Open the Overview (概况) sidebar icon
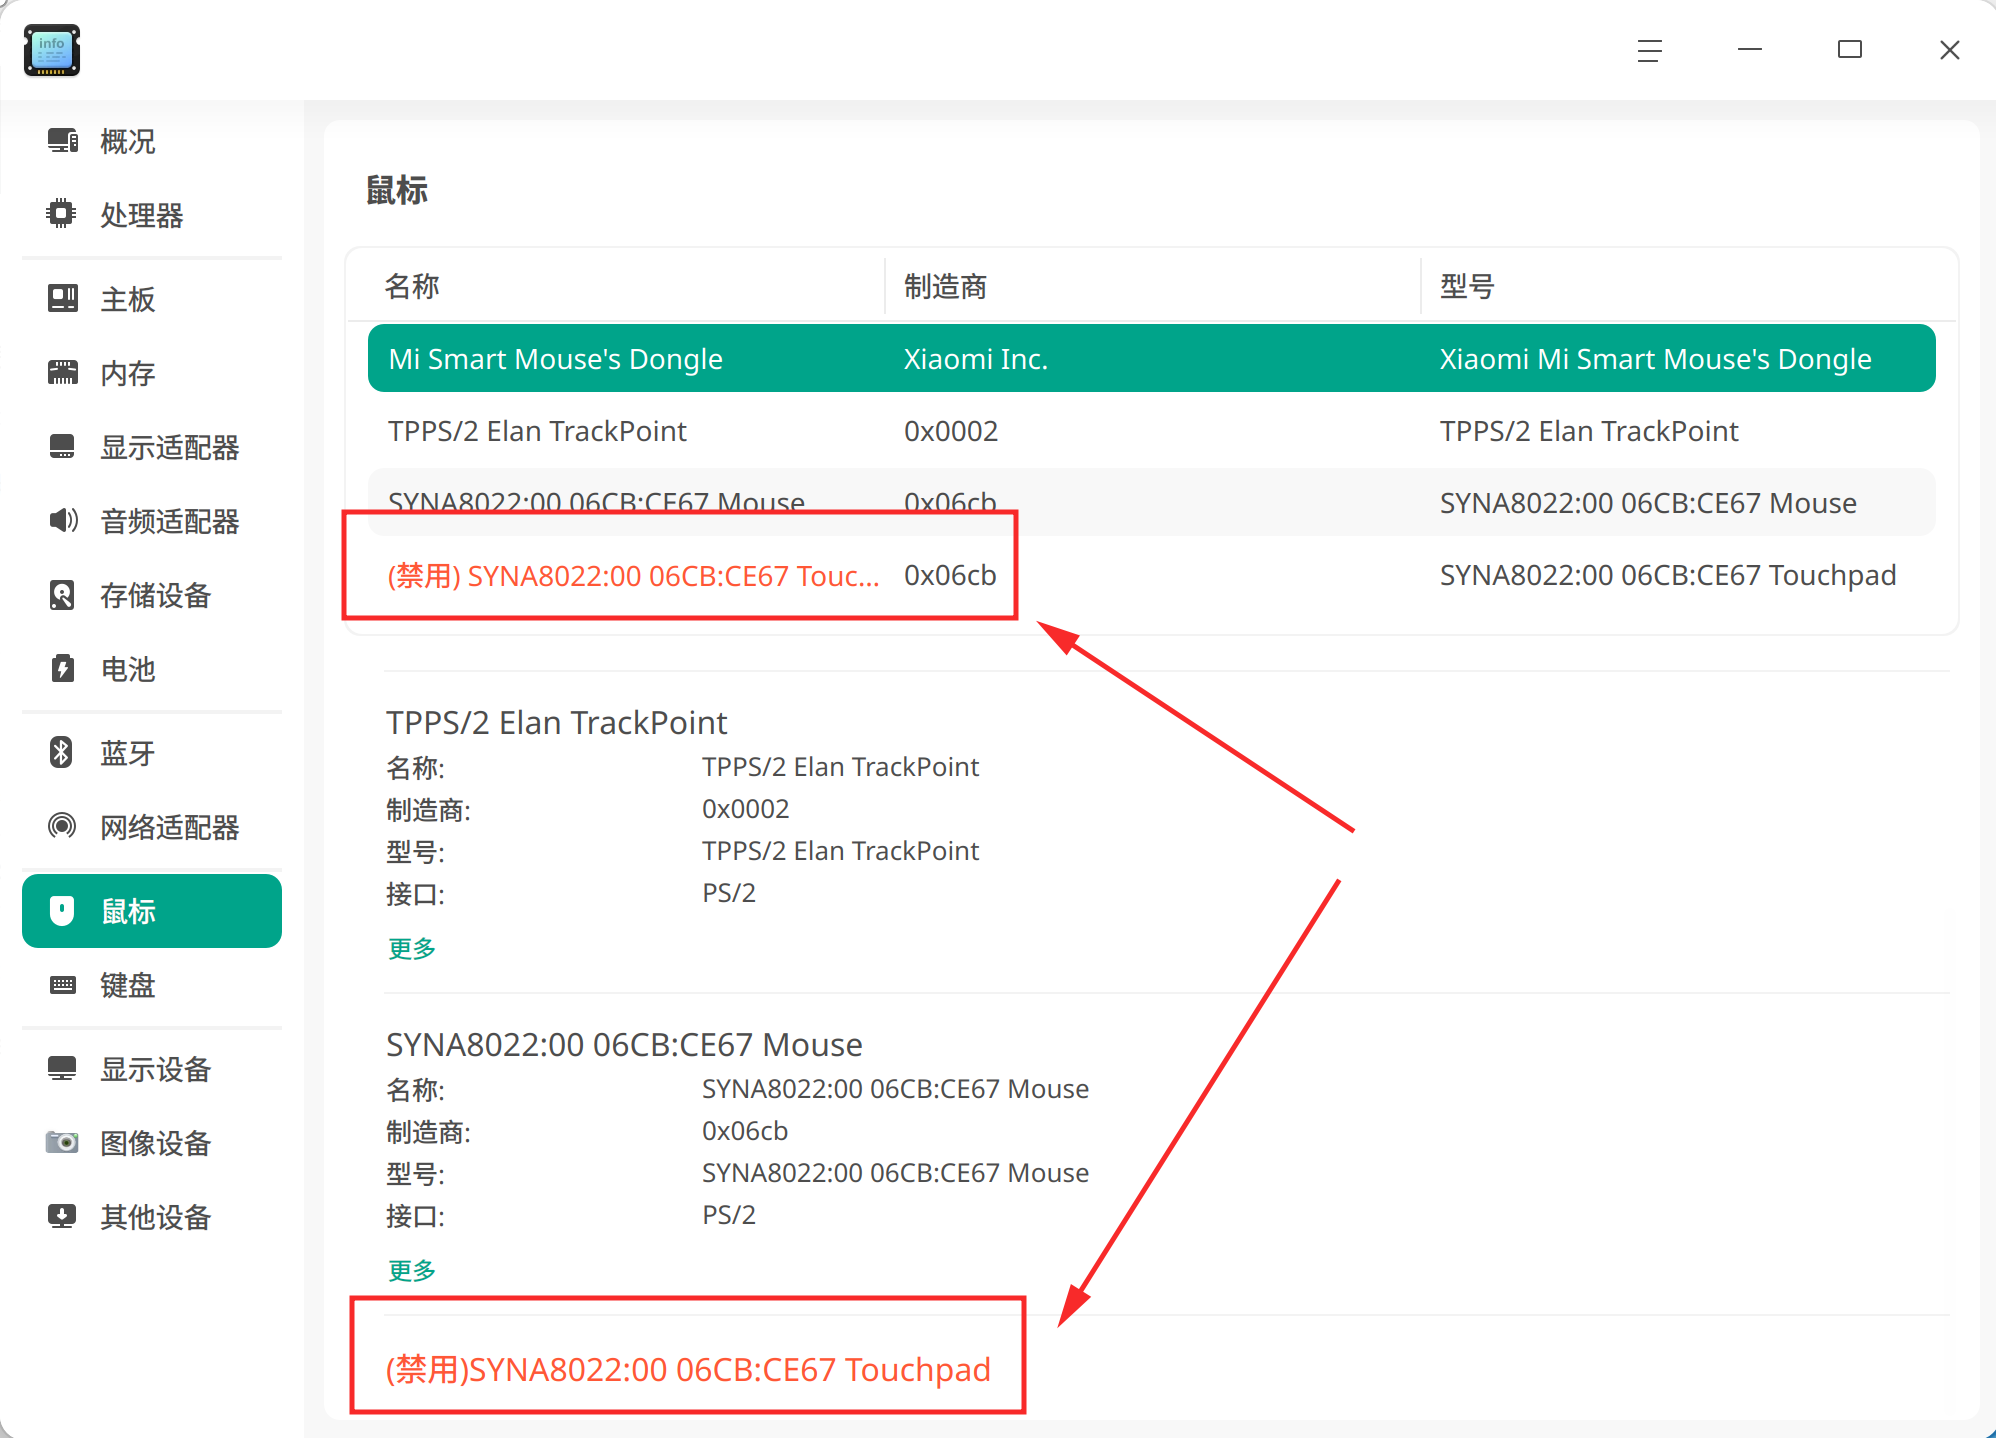 pyautogui.click(x=63, y=141)
